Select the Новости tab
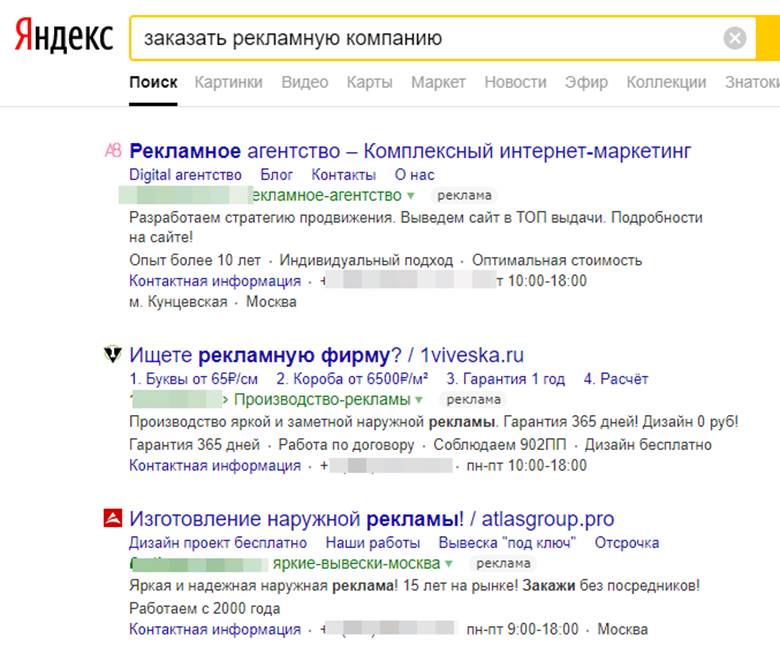This screenshot has height=669, width=780. (x=515, y=82)
